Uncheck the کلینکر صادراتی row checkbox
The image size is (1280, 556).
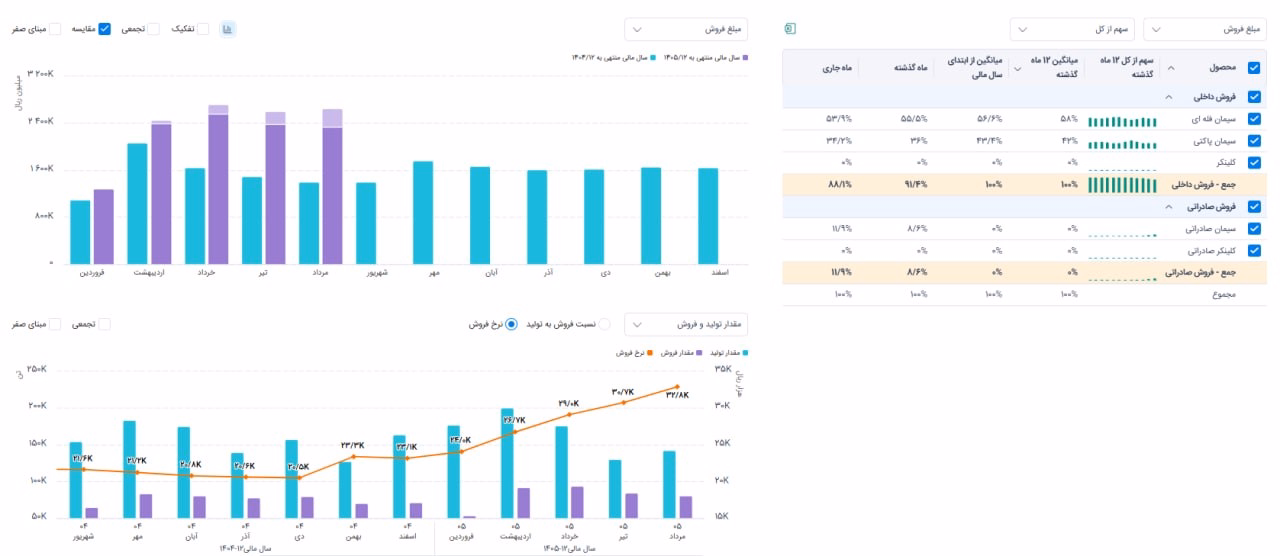tap(1254, 250)
